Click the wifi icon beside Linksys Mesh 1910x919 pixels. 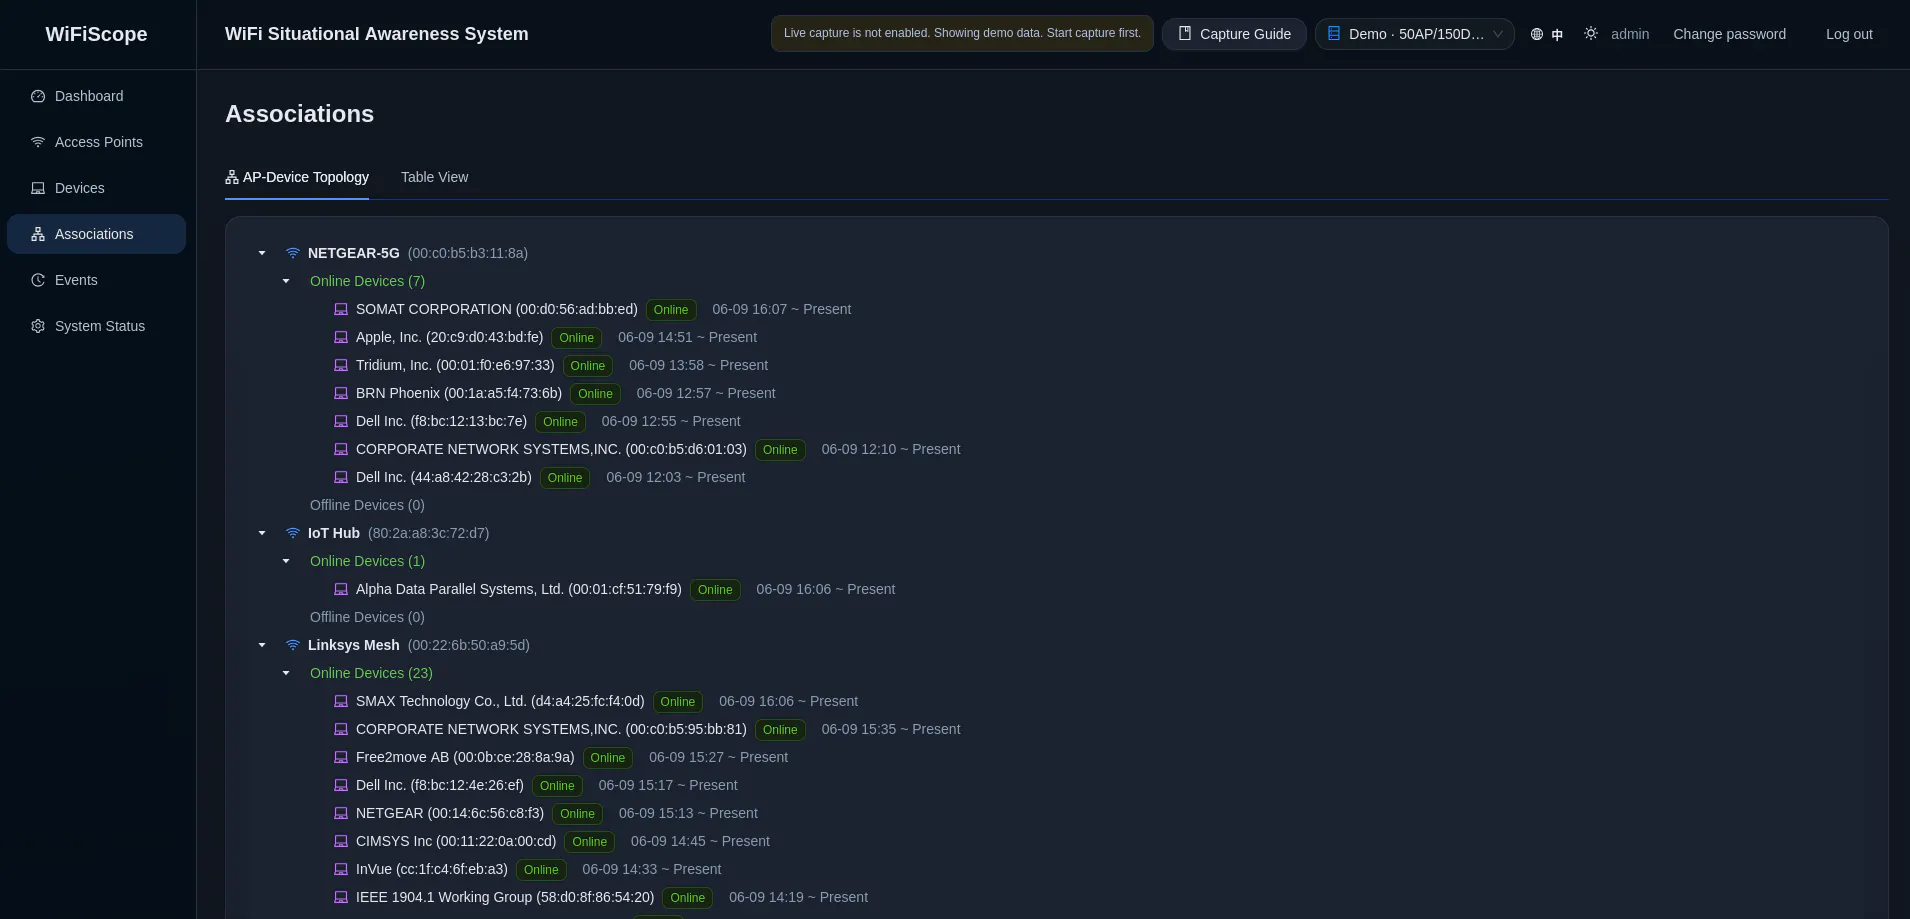click(x=293, y=645)
